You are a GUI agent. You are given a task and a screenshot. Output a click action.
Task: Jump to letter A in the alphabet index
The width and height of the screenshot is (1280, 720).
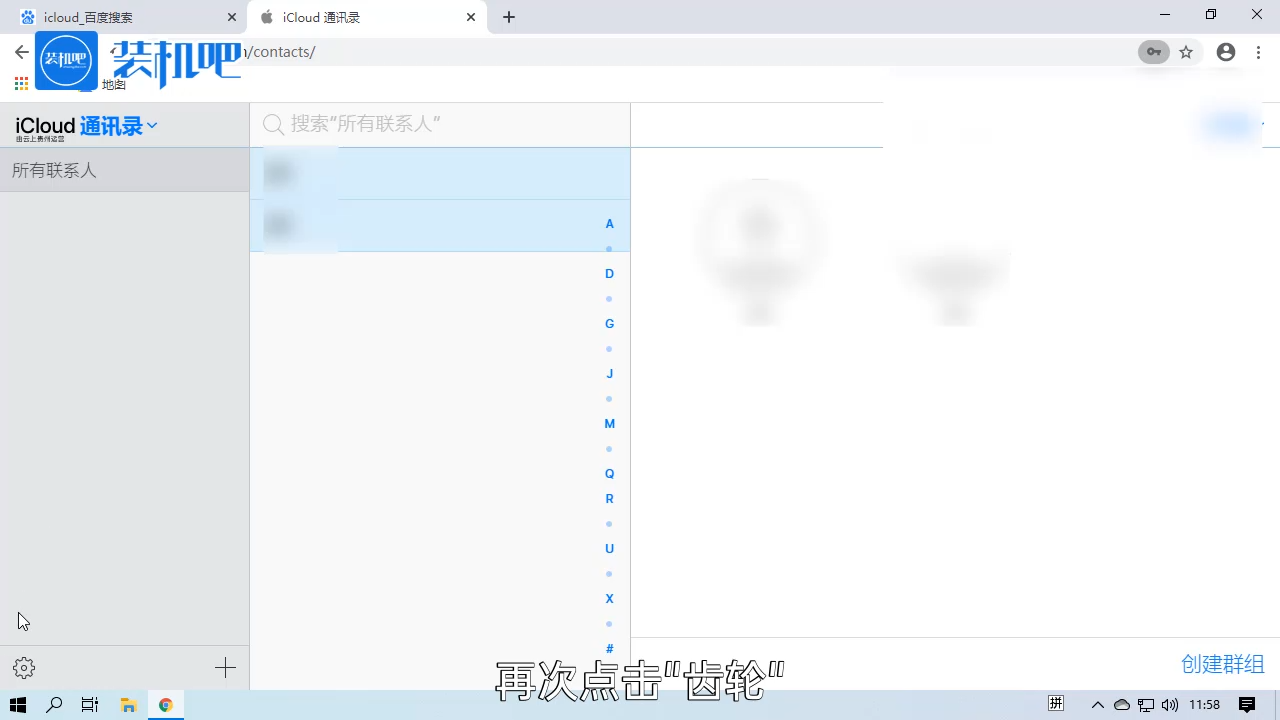(609, 223)
